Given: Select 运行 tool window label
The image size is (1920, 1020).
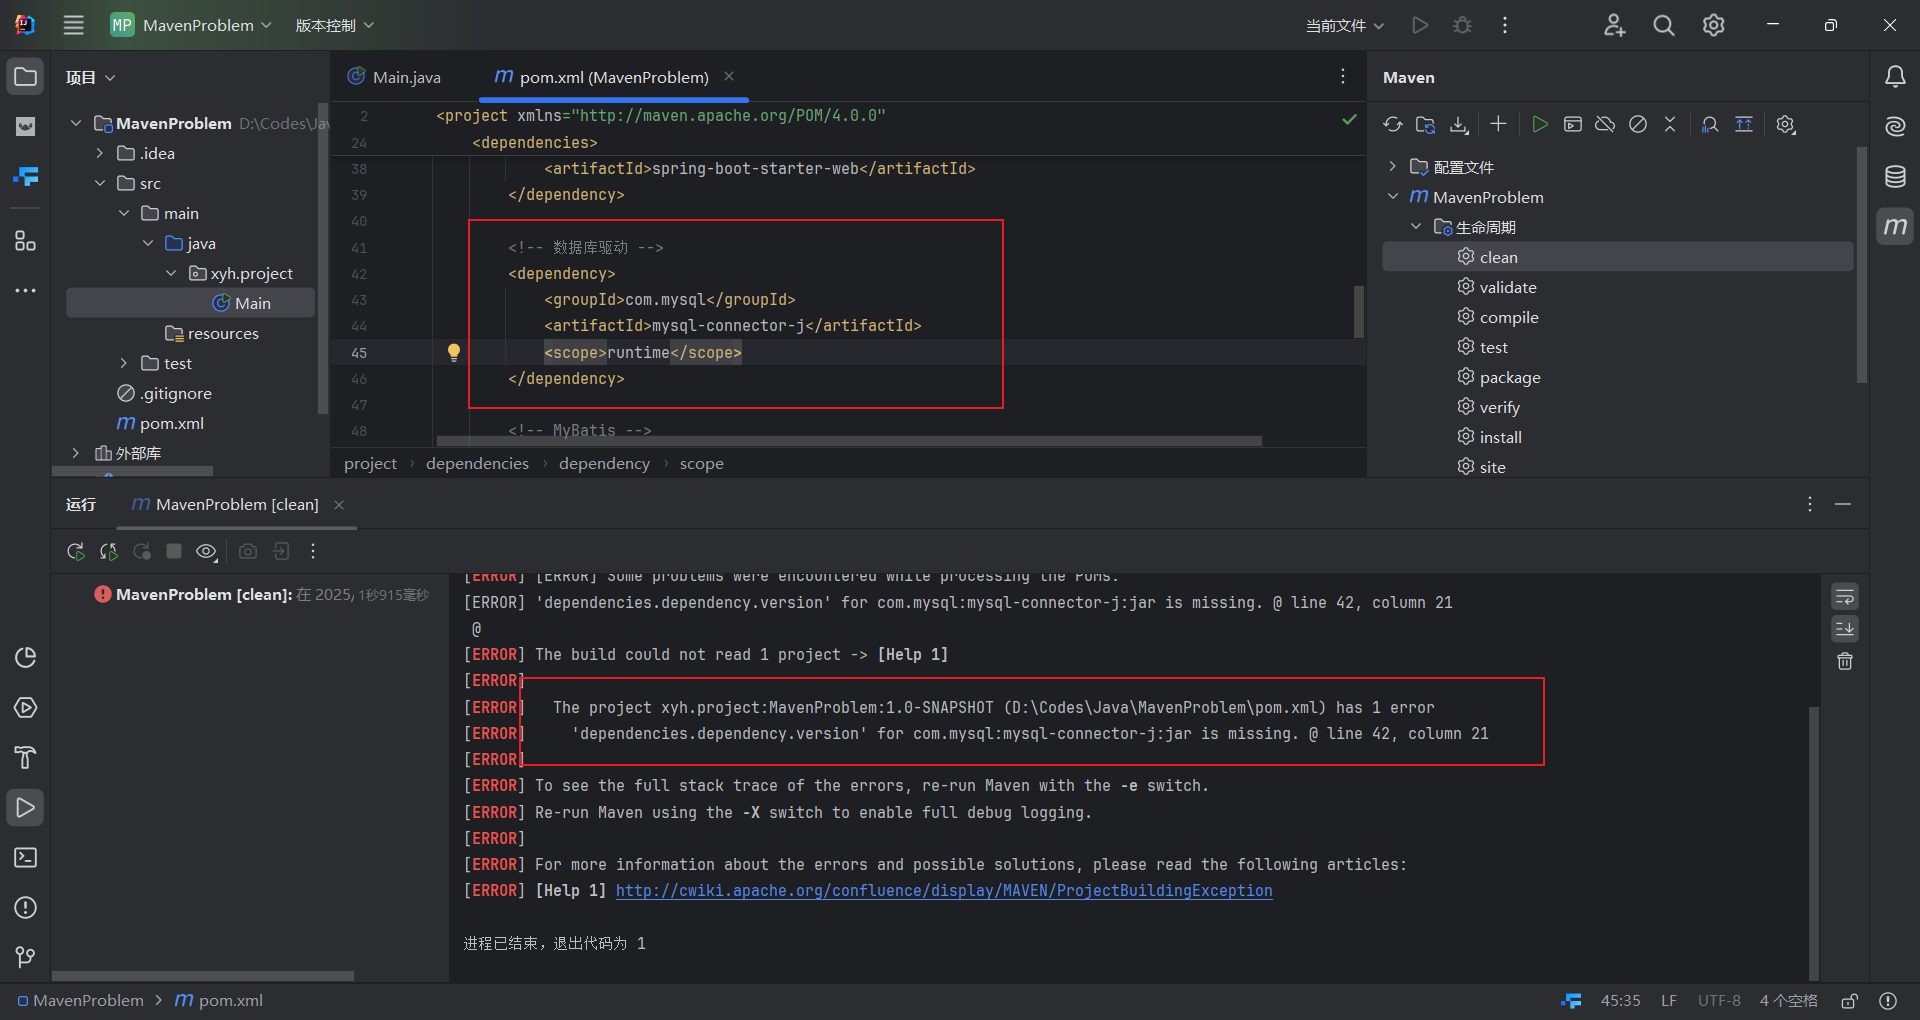Looking at the screenshot, I should pyautogui.click(x=81, y=504).
